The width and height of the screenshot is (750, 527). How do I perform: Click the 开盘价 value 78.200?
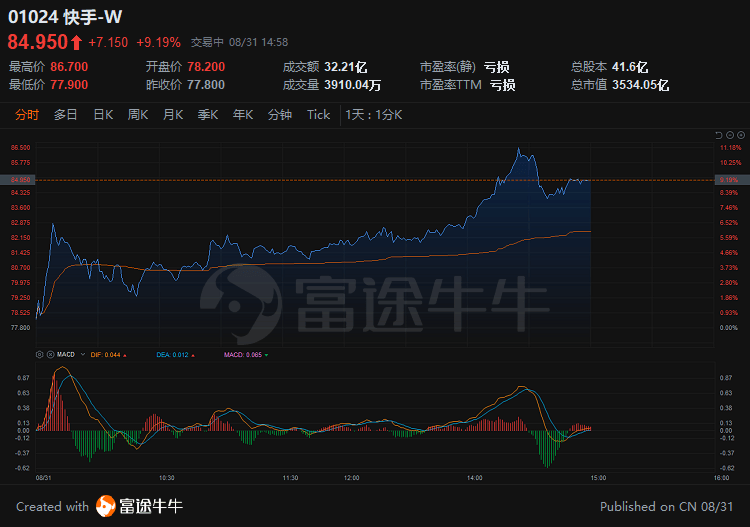[206, 66]
